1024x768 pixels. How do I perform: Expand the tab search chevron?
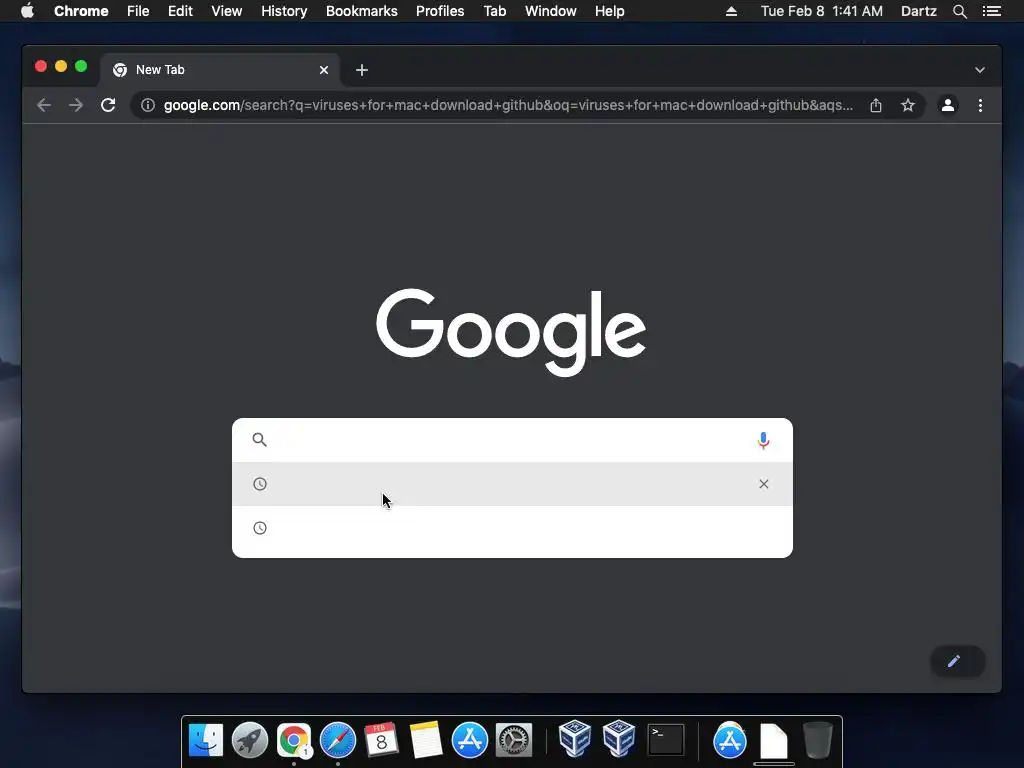pyautogui.click(x=980, y=70)
